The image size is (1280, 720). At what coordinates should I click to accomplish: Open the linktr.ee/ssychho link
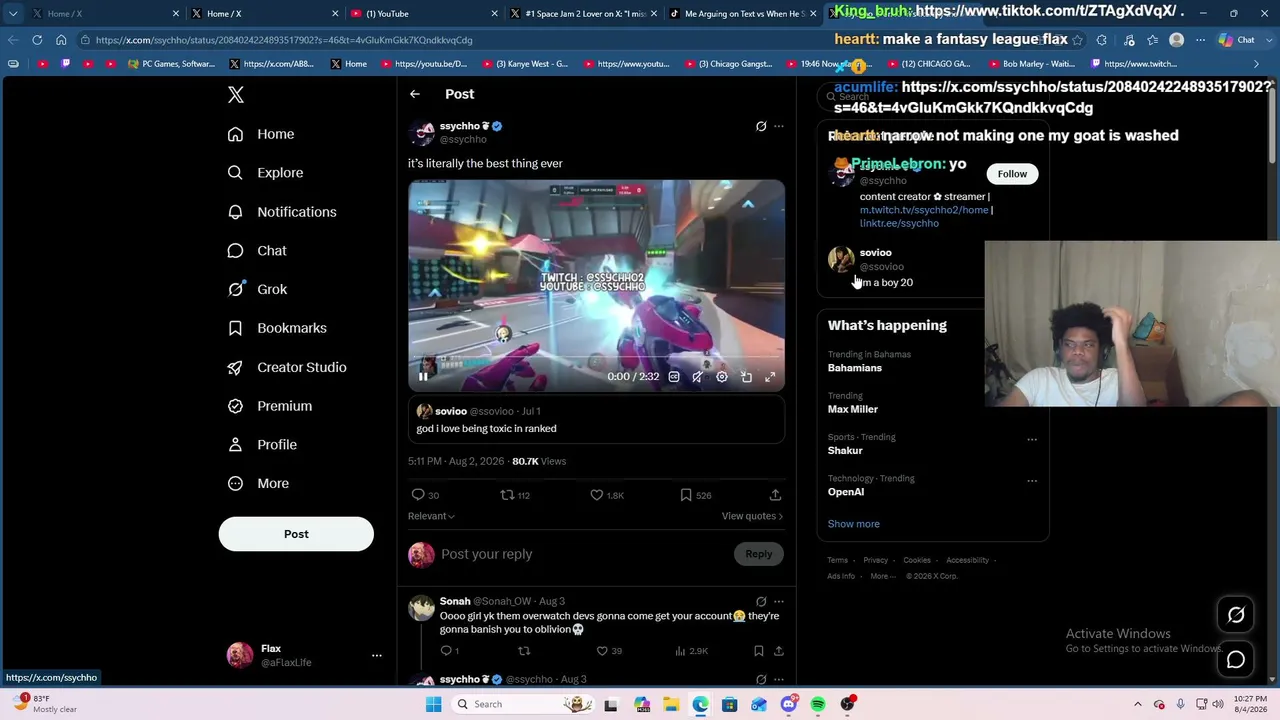tap(899, 223)
